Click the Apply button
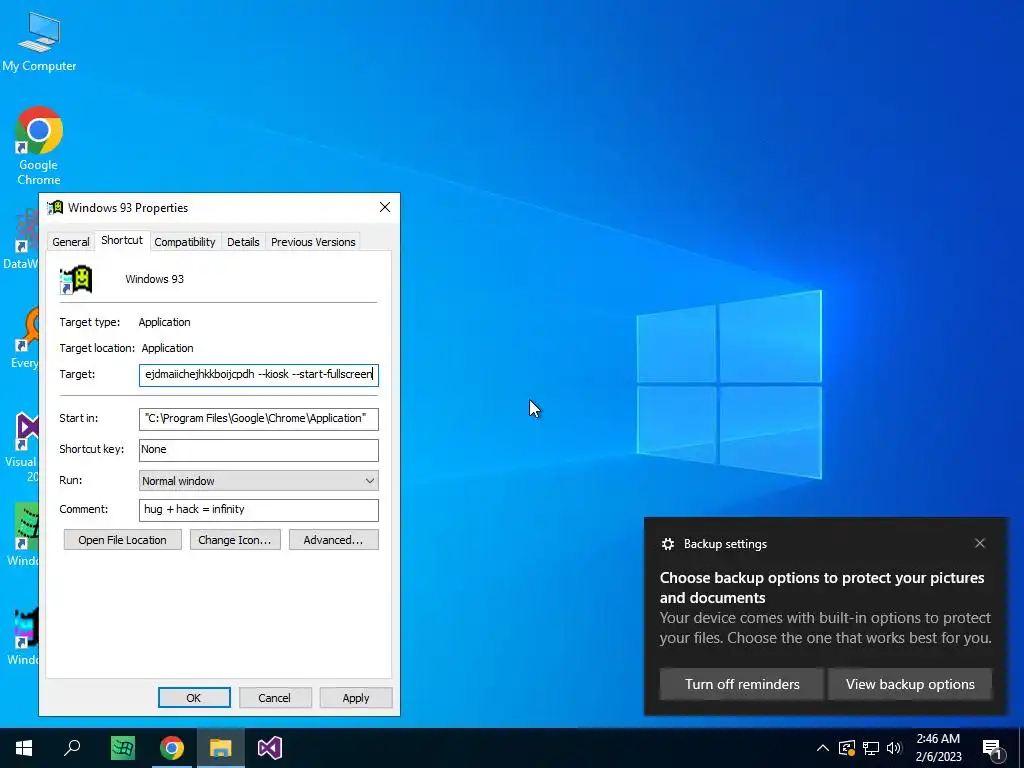The height and width of the screenshot is (768, 1024). (356, 697)
